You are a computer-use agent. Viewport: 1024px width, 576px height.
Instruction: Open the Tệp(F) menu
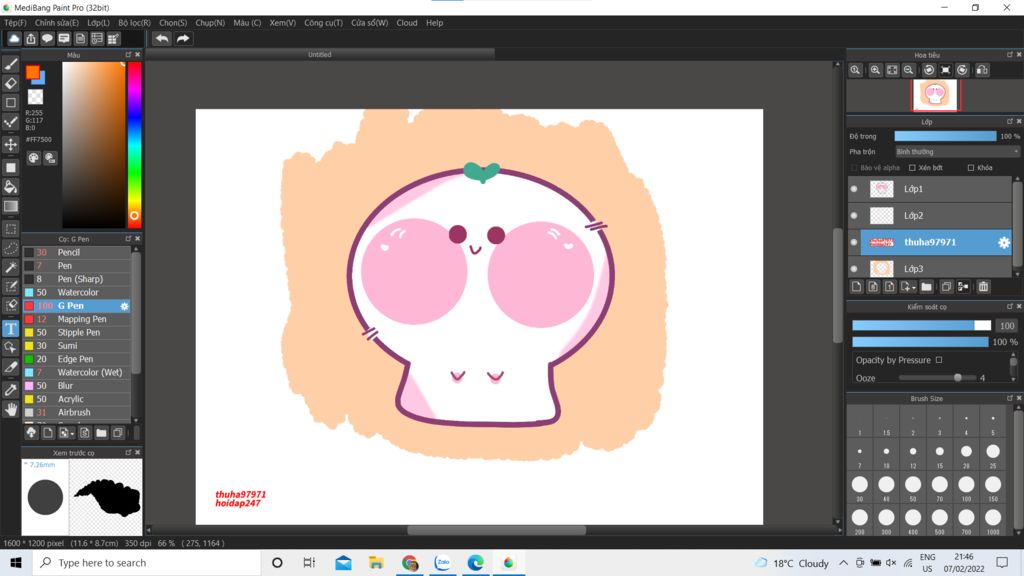pos(15,23)
